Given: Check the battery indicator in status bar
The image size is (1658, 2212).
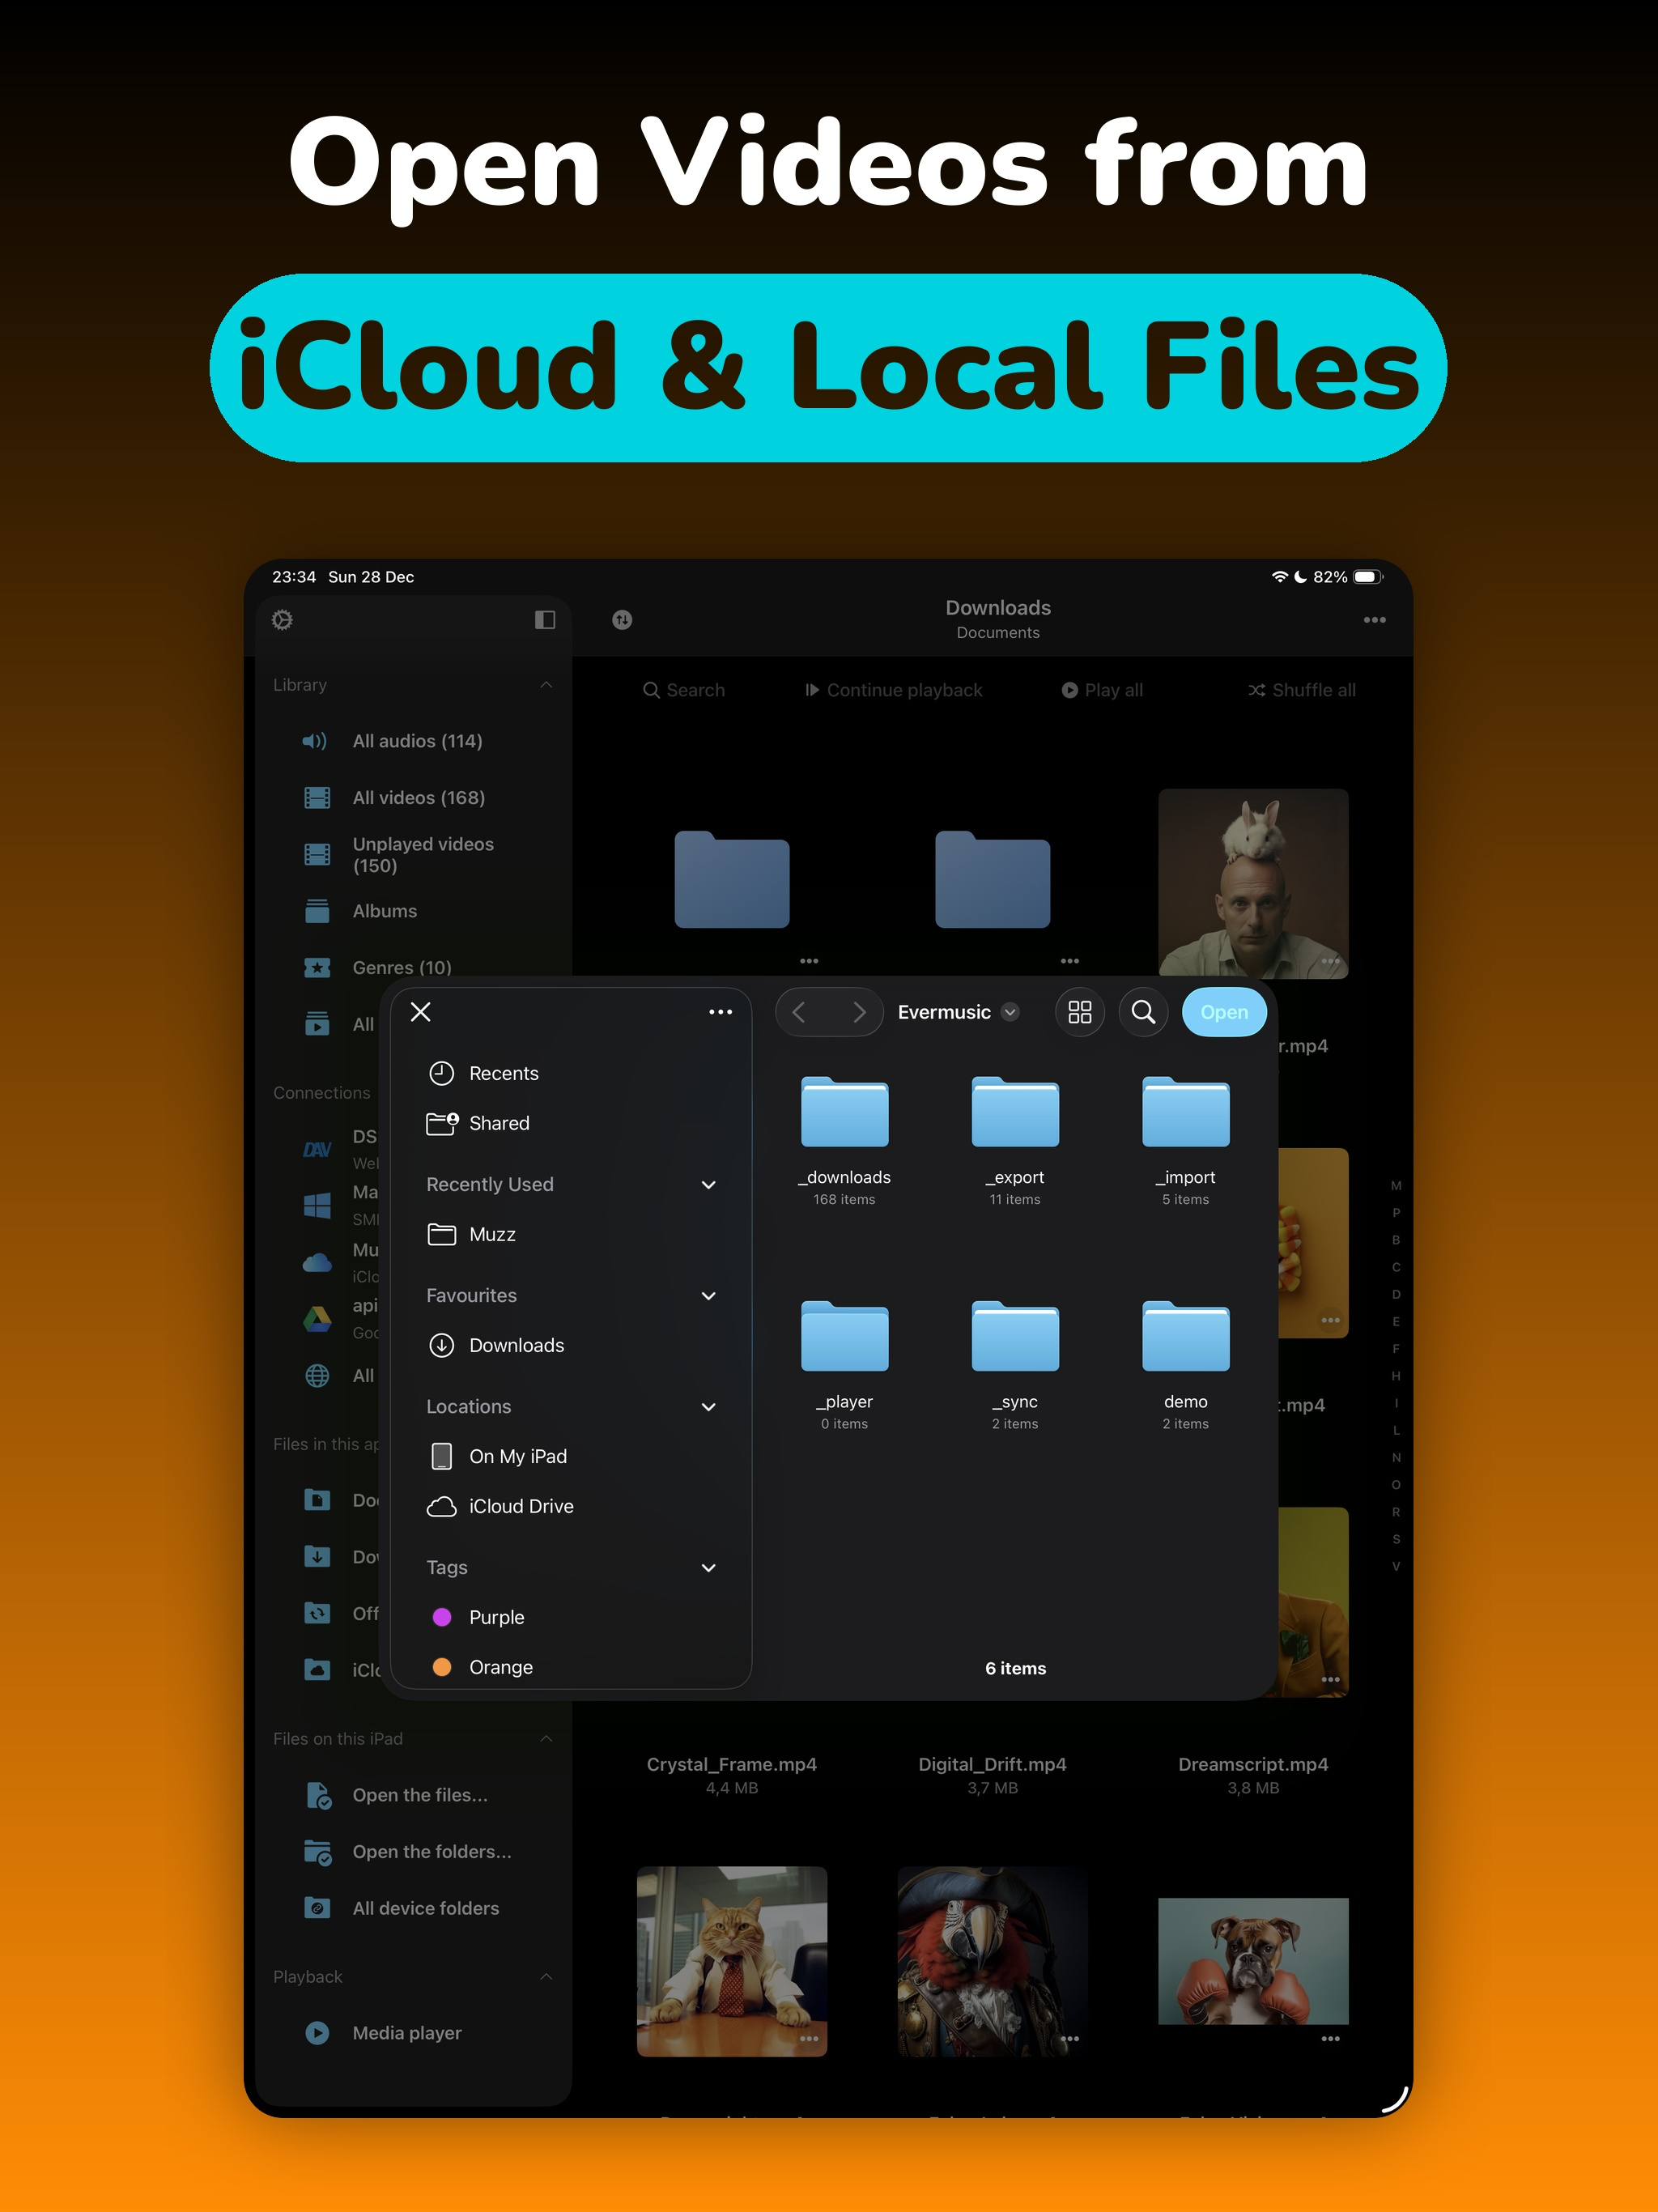Looking at the screenshot, I should 1368,577.
